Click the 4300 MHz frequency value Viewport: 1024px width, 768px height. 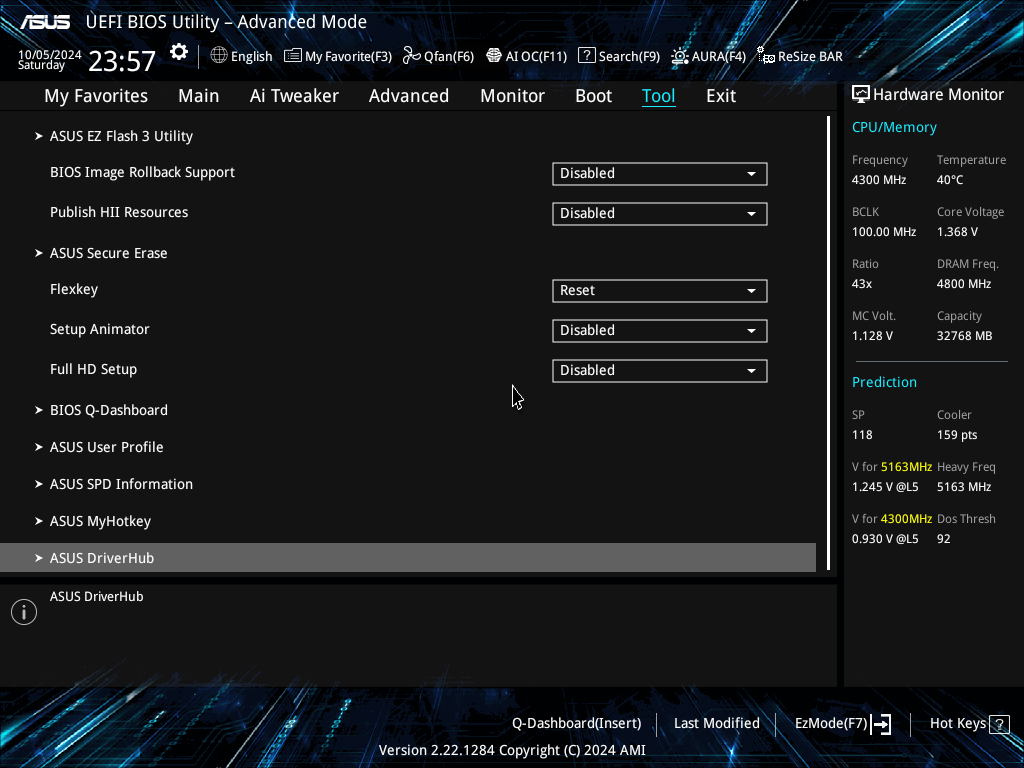tap(879, 180)
